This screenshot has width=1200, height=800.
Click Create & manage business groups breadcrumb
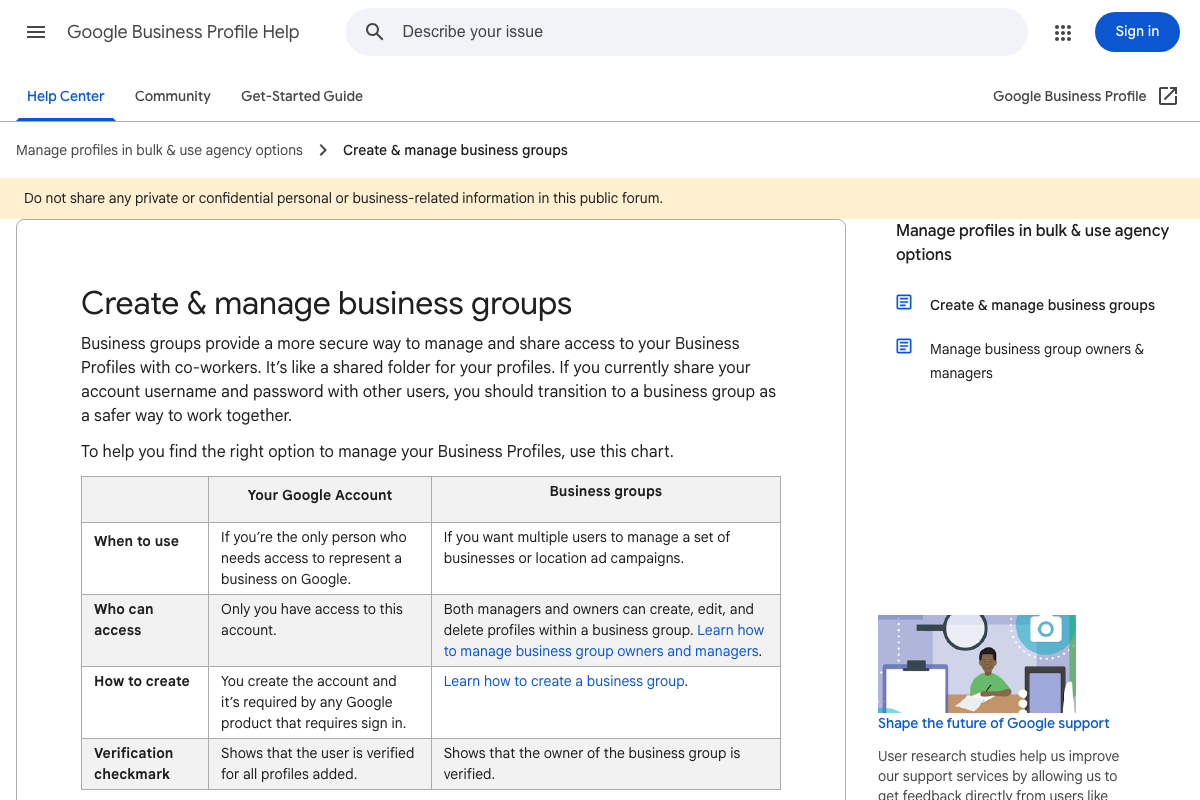455,150
